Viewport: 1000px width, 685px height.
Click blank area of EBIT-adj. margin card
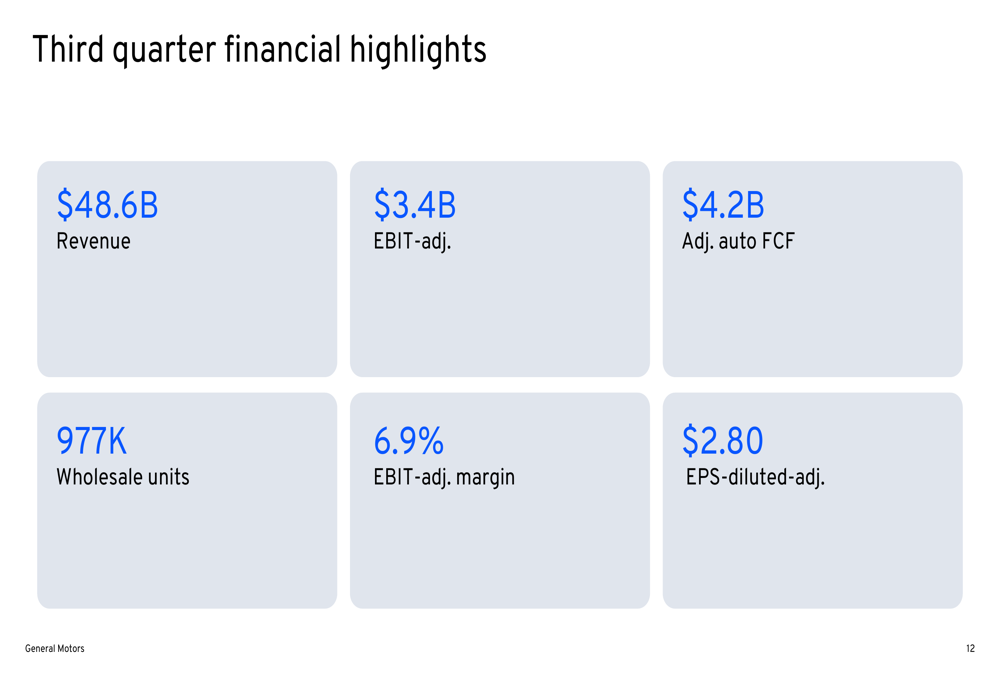(x=499, y=555)
